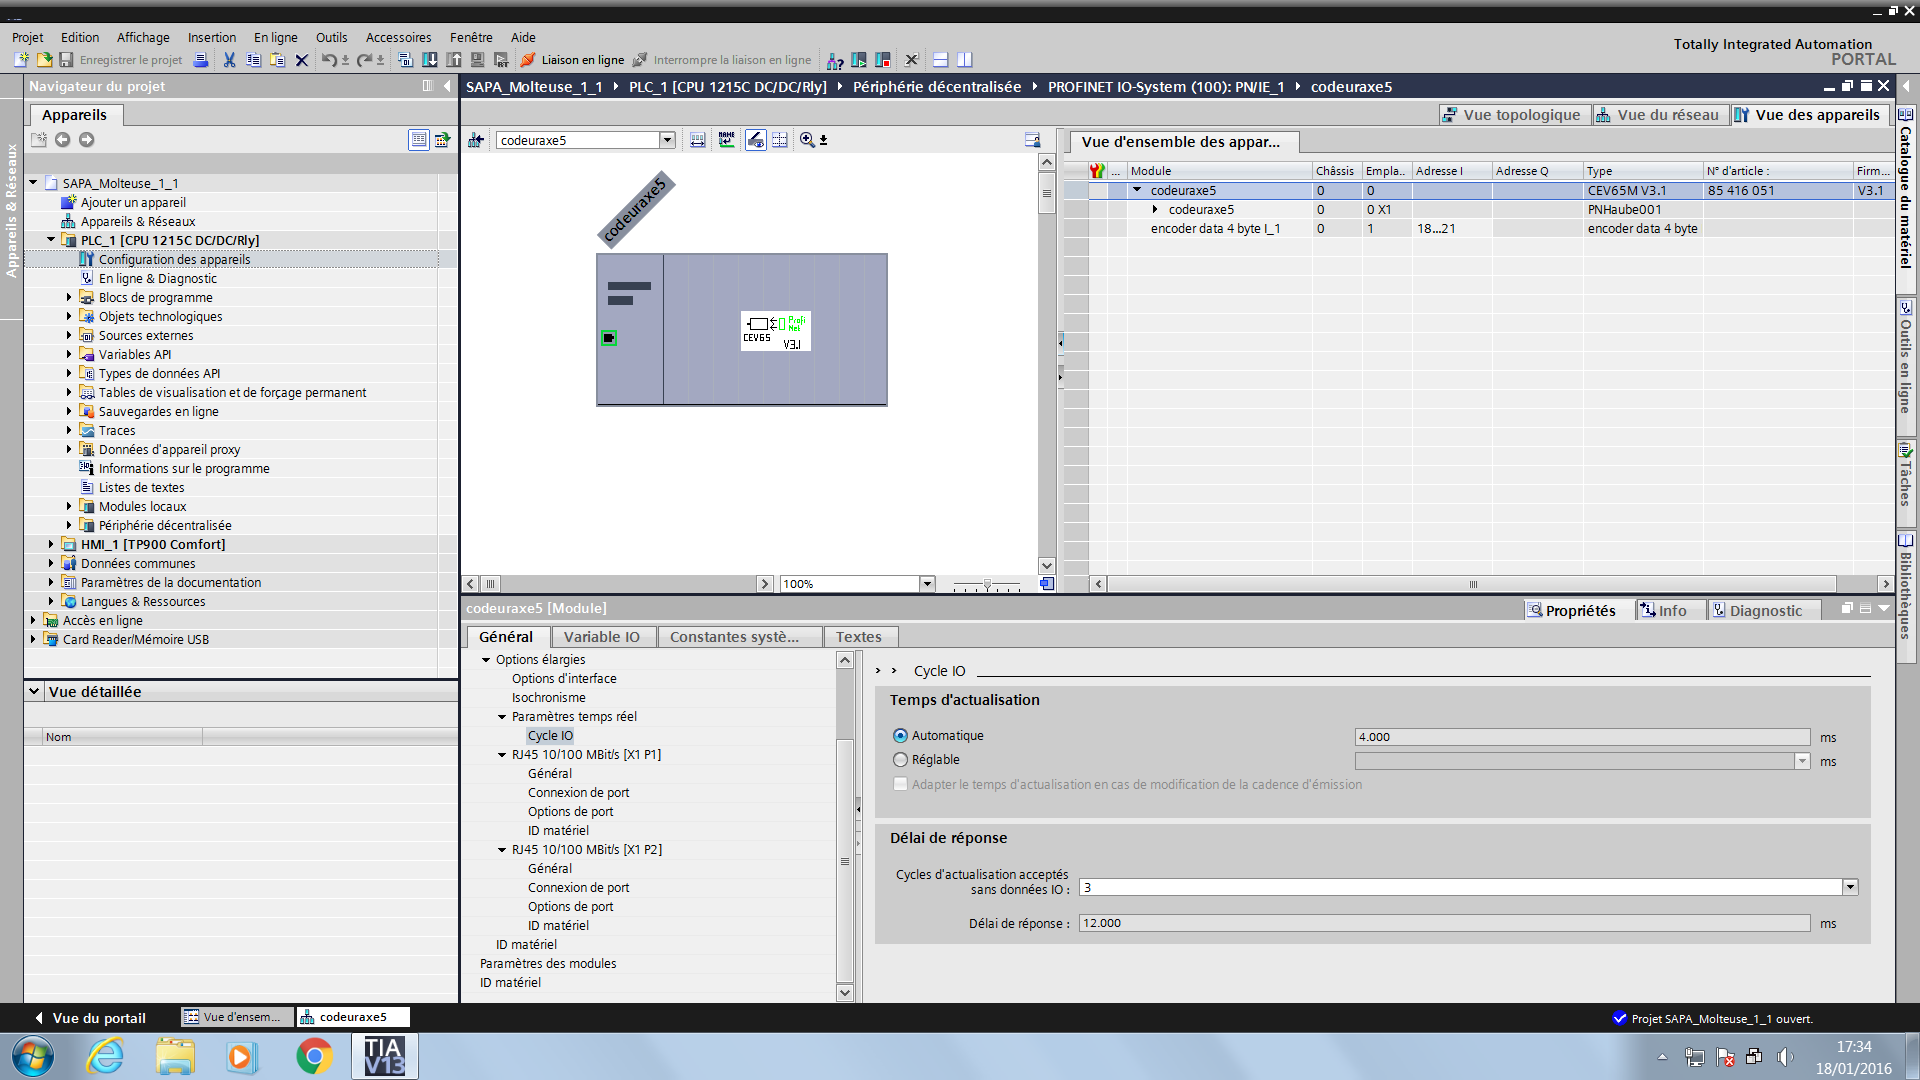This screenshot has height=1080, width=1920.
Task: Click the Download to device icon
Action: pyautogui.click(x=430, y=60)
